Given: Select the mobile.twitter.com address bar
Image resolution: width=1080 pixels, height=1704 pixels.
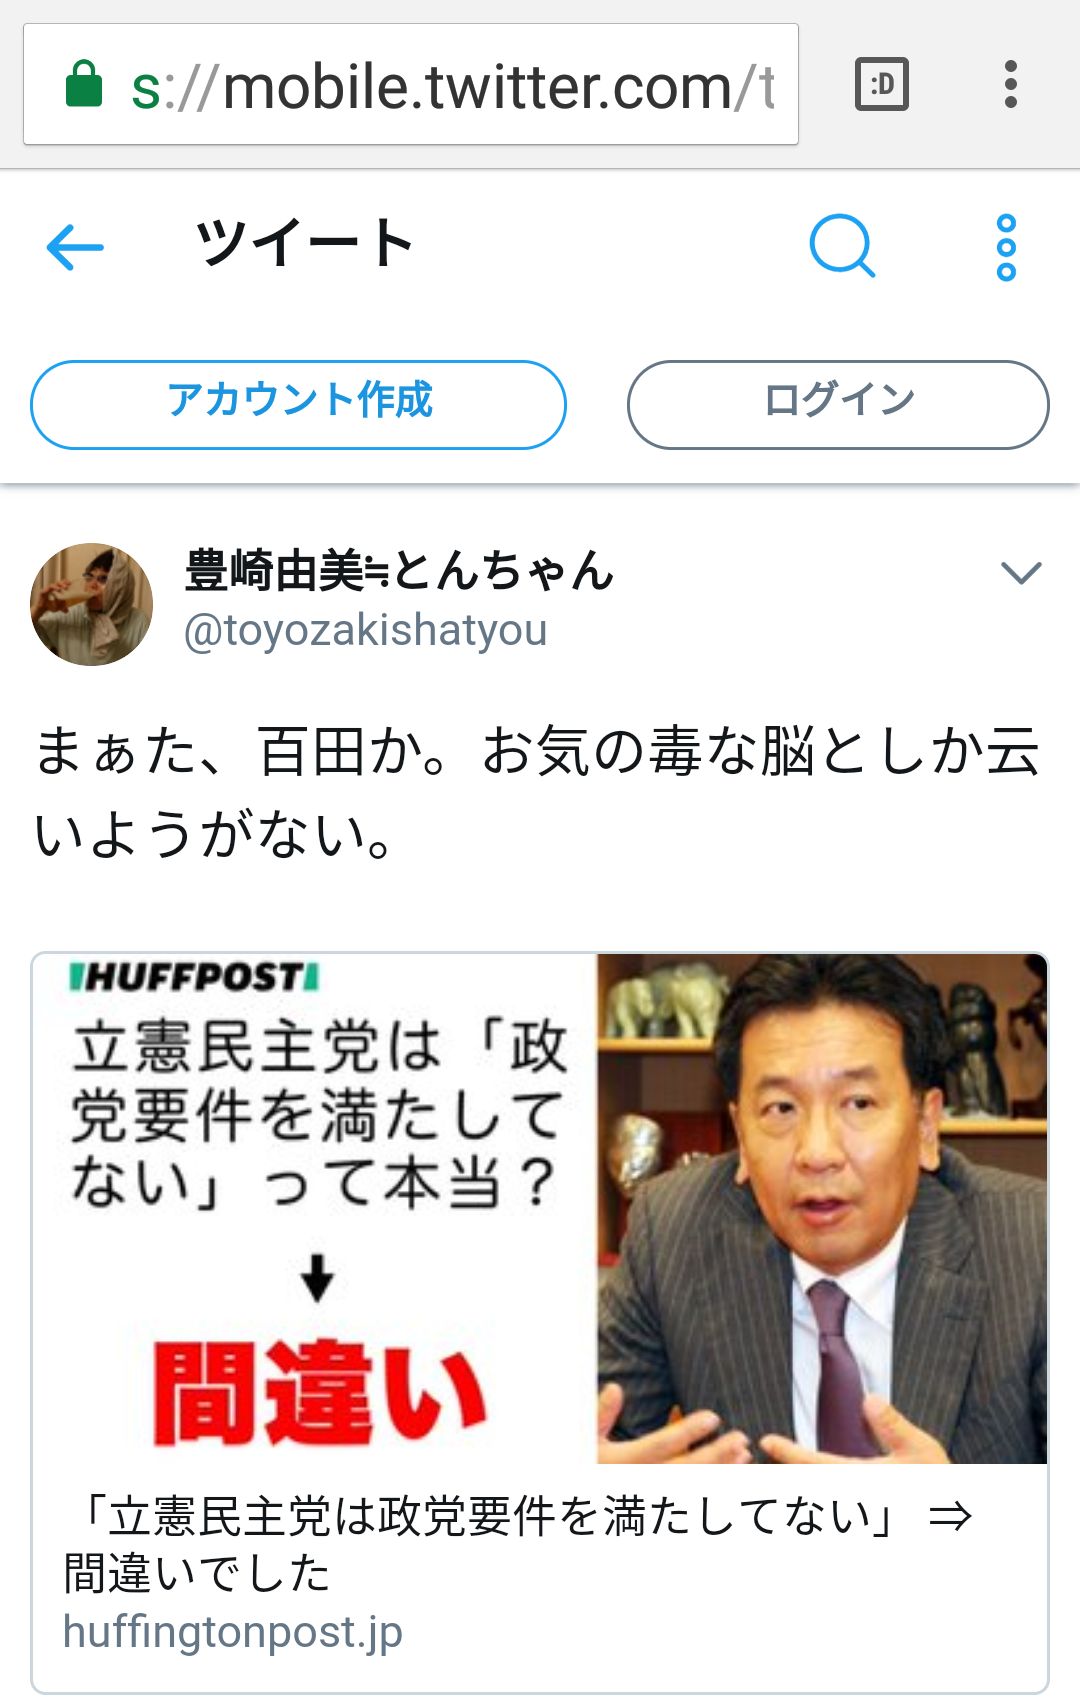Looking at the screenshot, I should [411, 84].
